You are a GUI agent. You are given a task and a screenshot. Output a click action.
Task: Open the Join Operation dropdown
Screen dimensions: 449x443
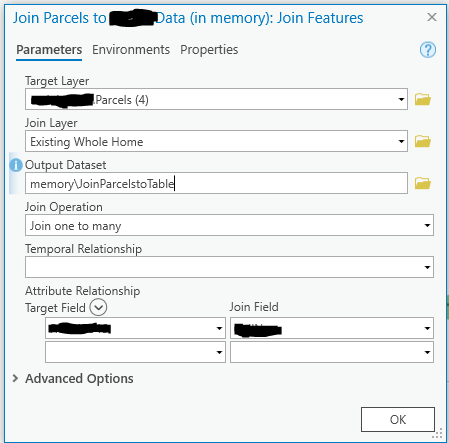click(x=229, y=225)
